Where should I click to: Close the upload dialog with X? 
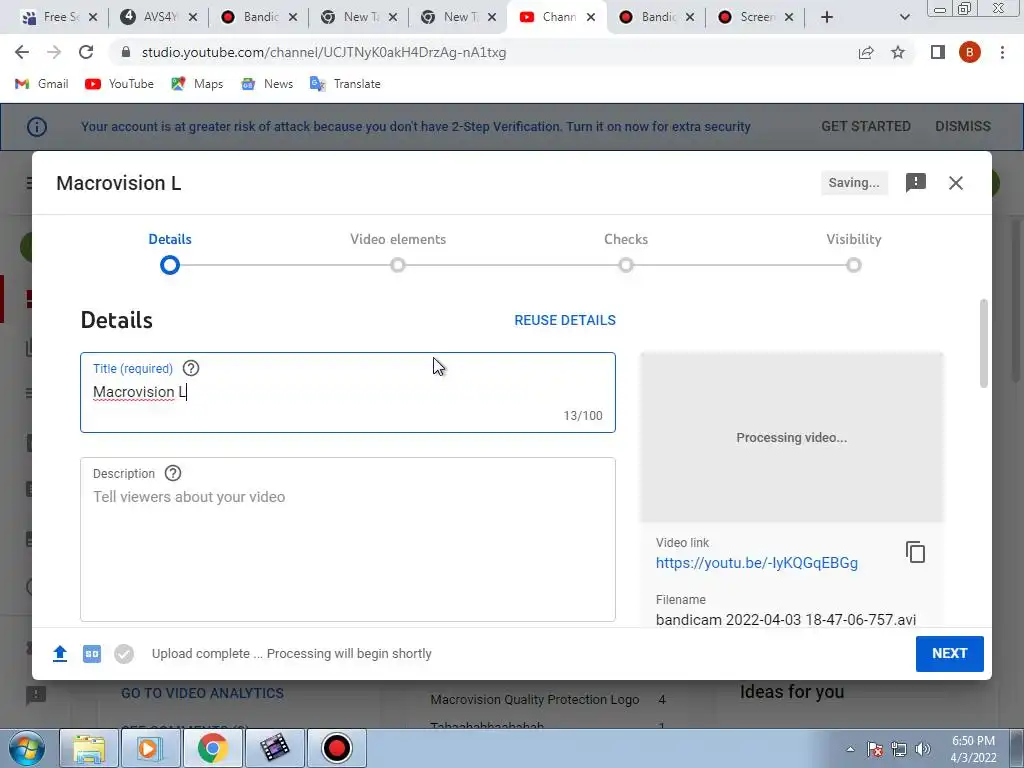pos(955,183)
